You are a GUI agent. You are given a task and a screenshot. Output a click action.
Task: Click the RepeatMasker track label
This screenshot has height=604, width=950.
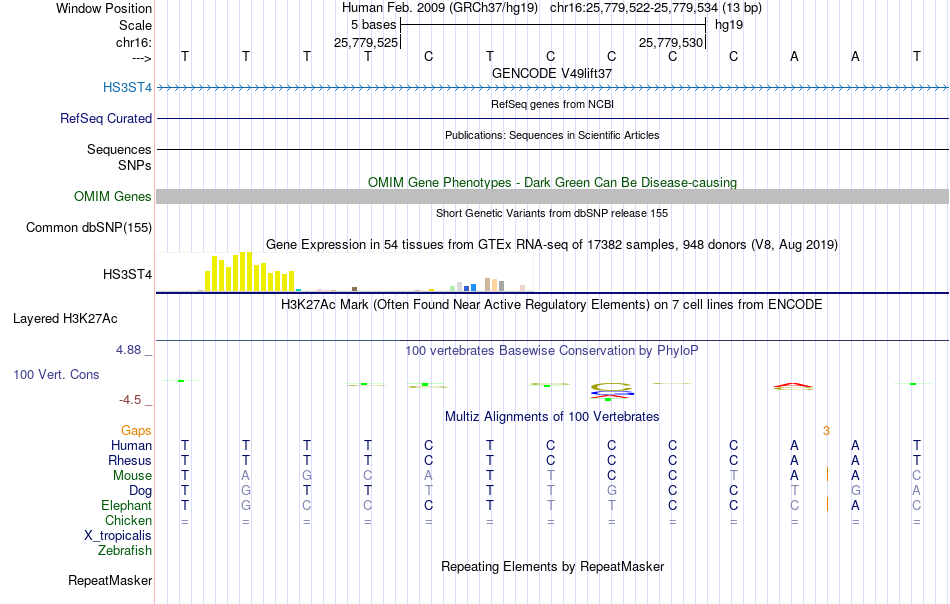tap(110, 580)
